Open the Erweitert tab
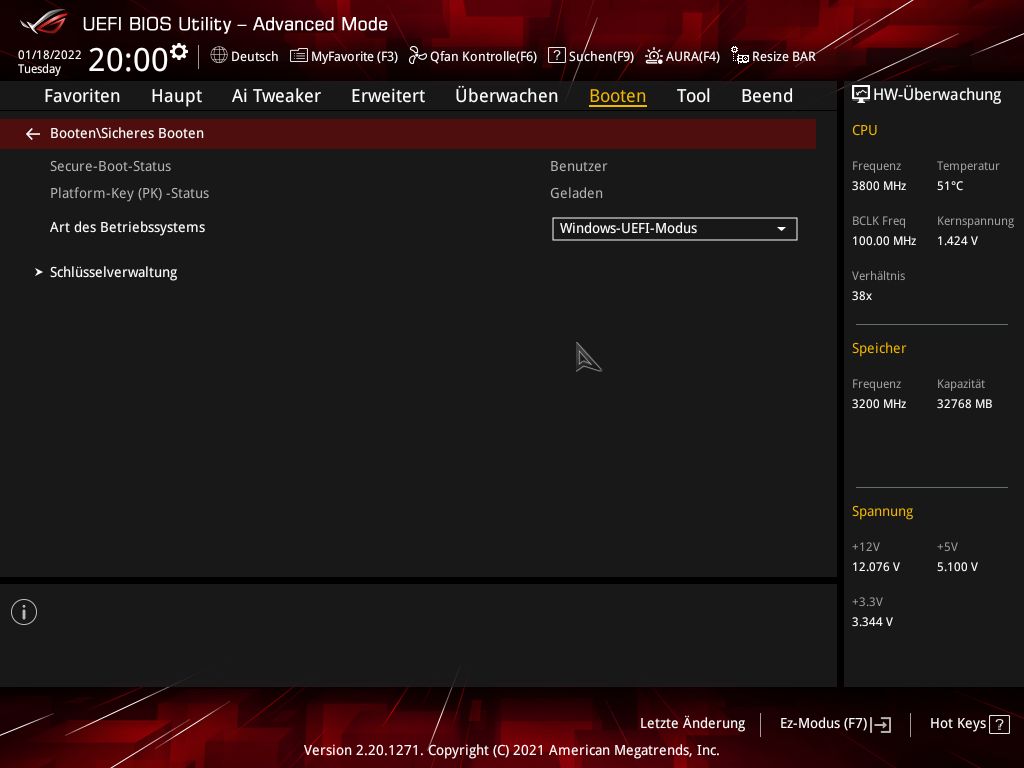Image resolution: width=1024 pixels, height=768 pixels. [x=388, y=96]
